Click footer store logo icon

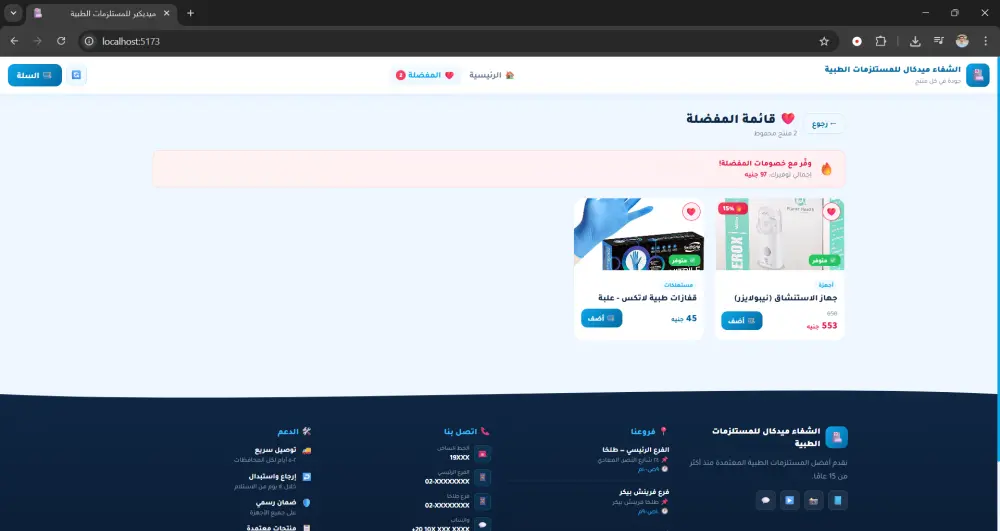tap(837, 437)
